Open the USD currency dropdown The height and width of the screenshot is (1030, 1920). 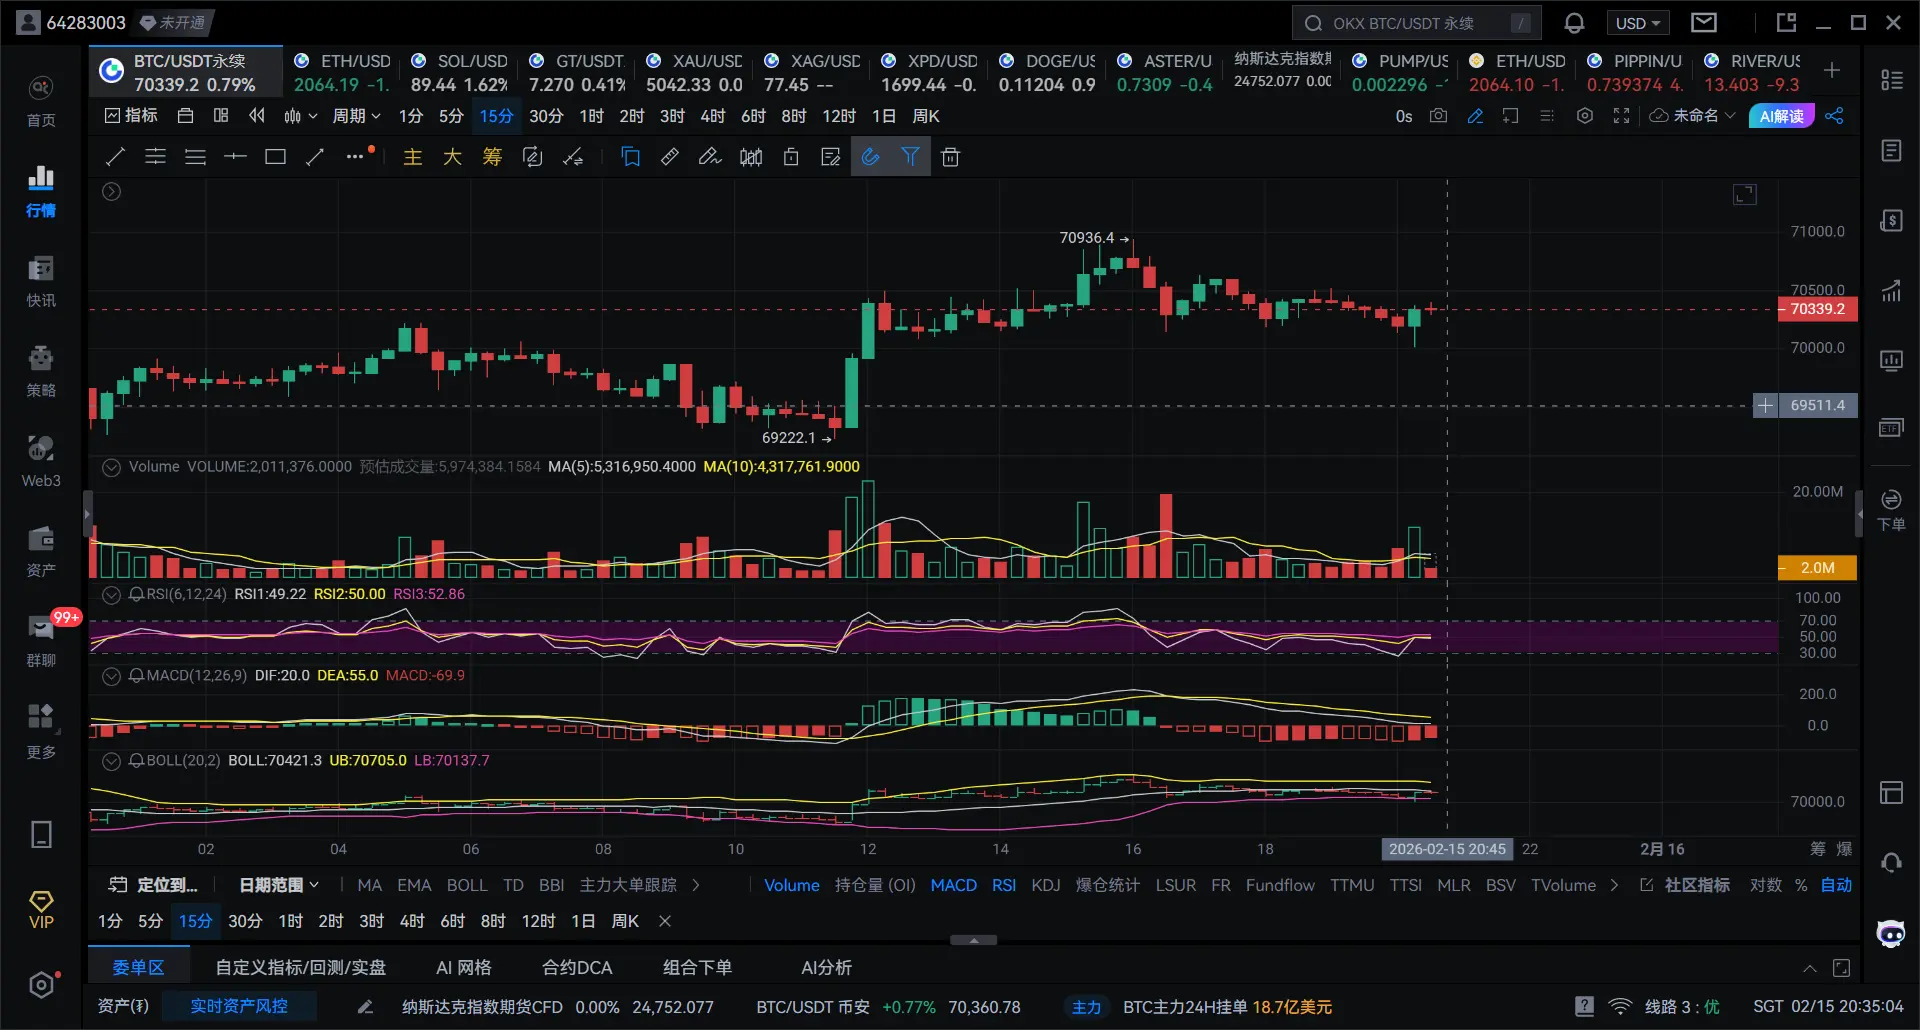(1639, 23)
